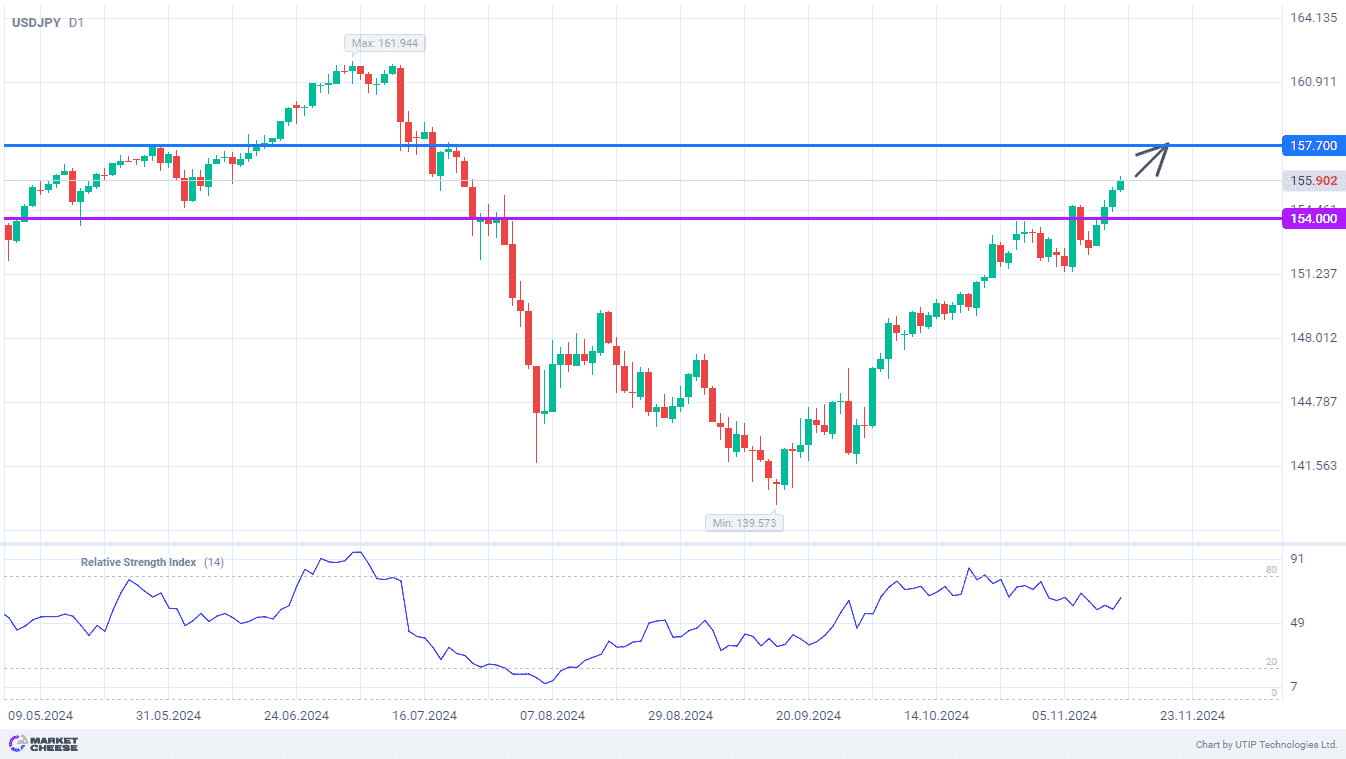Click the blue 157.700 price tag
1346x759 pixels.
[1313, 146]
